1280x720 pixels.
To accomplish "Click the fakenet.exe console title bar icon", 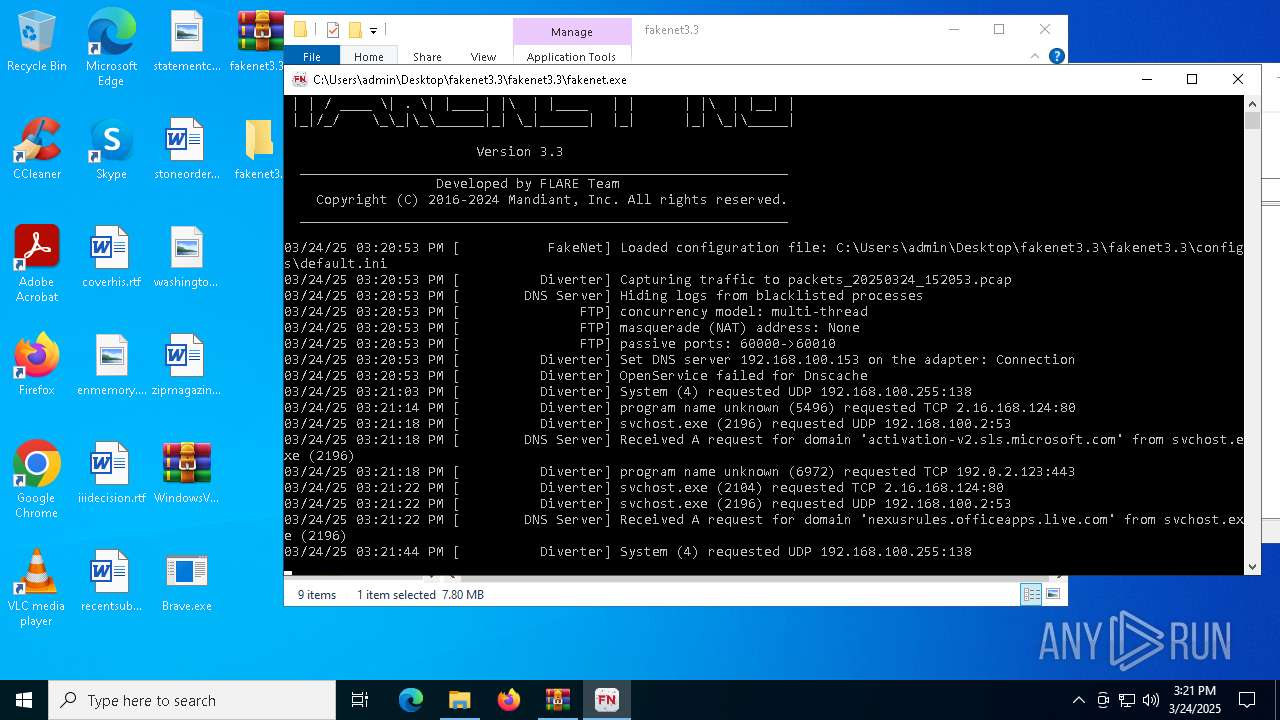I will [x=299, y=80].
